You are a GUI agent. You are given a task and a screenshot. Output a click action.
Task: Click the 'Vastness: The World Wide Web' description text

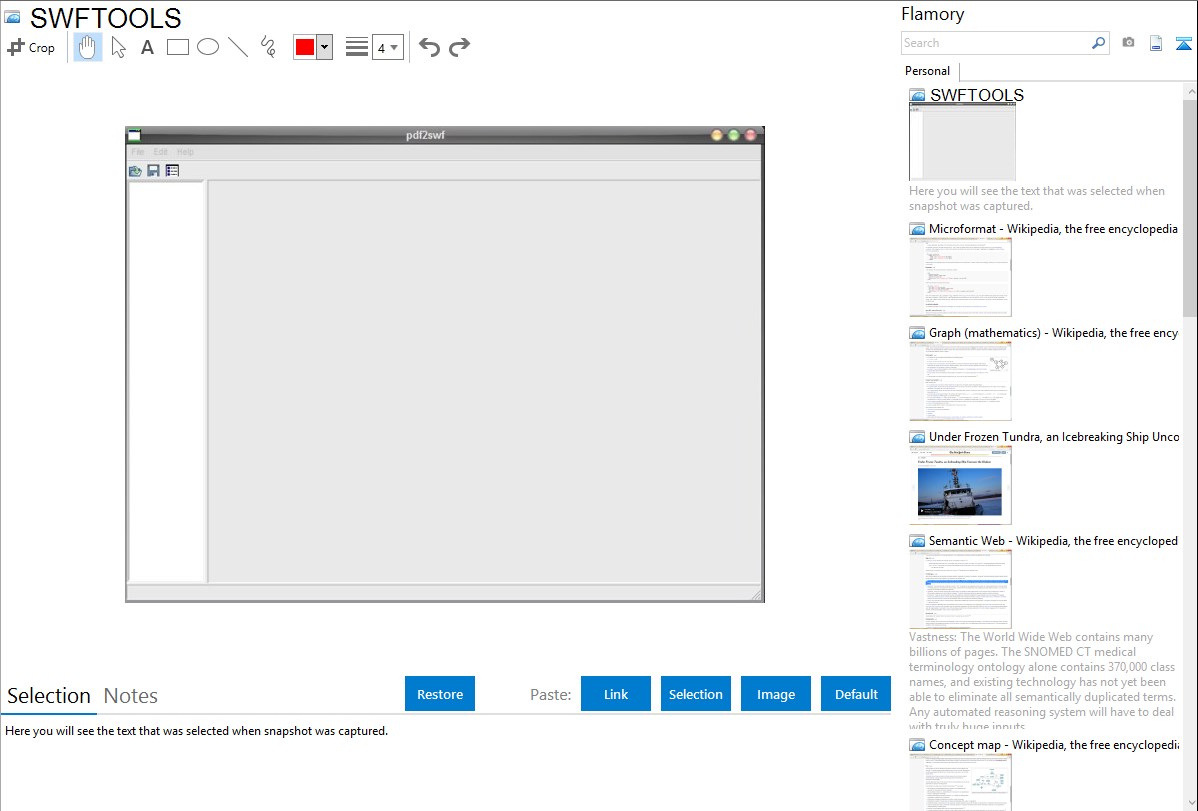[1043, 682]
